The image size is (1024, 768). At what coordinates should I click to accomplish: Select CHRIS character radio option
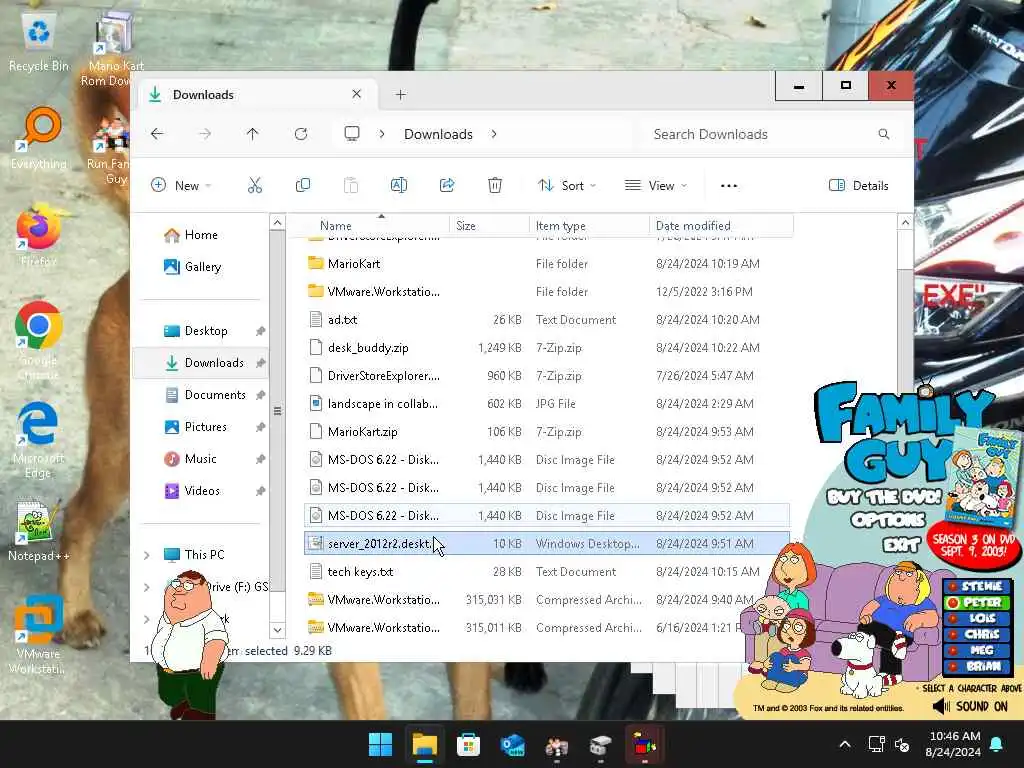(976, 634)
